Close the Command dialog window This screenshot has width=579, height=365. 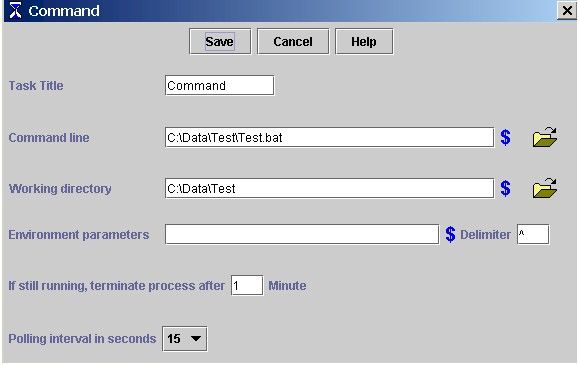567,10
